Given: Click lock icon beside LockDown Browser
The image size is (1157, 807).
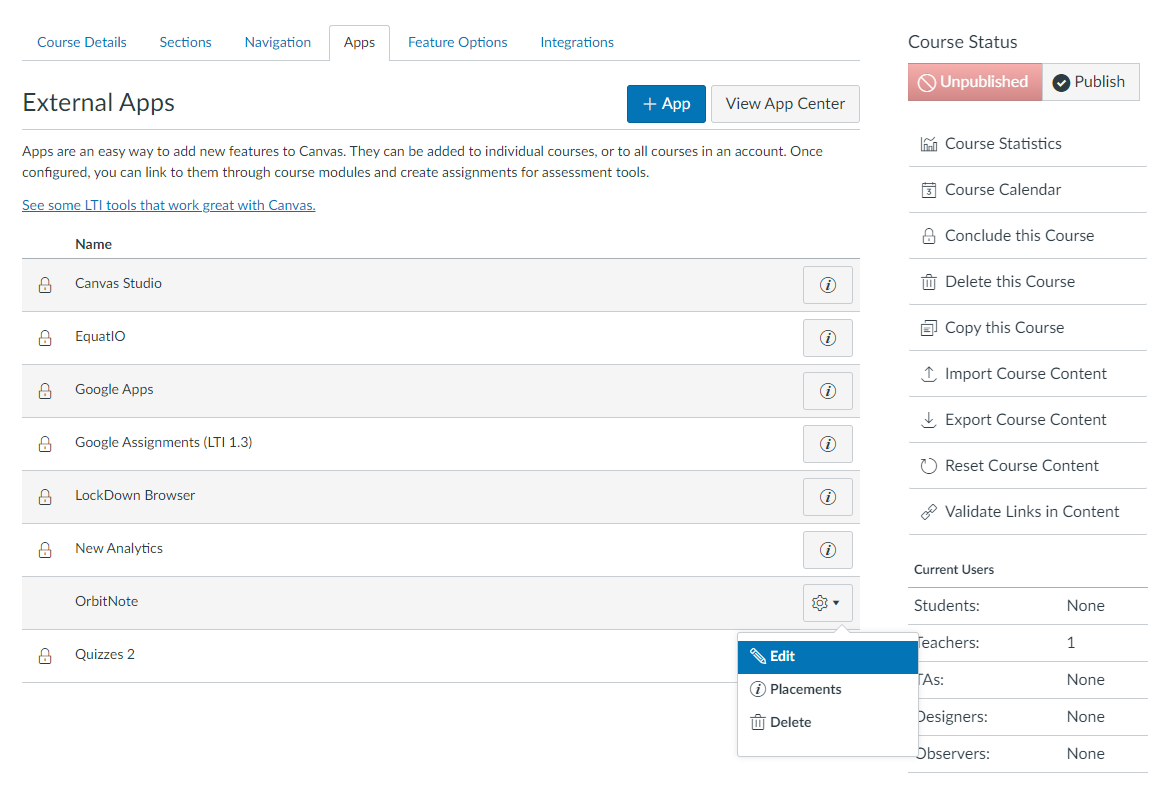Looking at the screenshot, I should (45, 497).
